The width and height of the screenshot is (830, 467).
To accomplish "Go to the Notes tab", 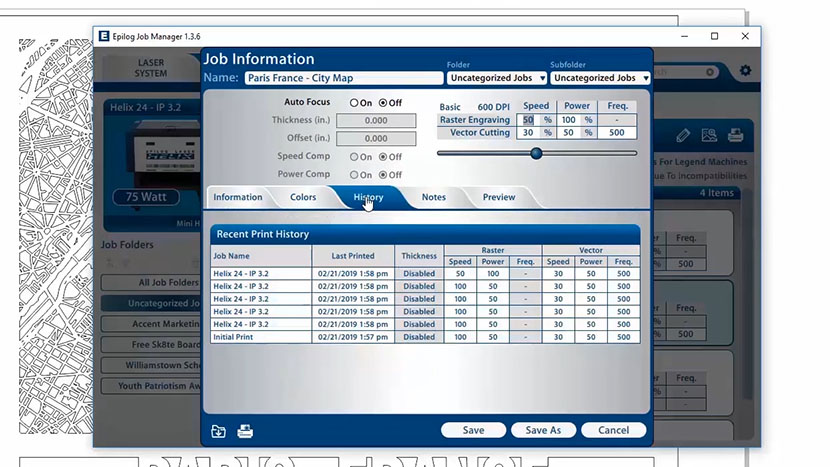I will (x=434, y=197).
